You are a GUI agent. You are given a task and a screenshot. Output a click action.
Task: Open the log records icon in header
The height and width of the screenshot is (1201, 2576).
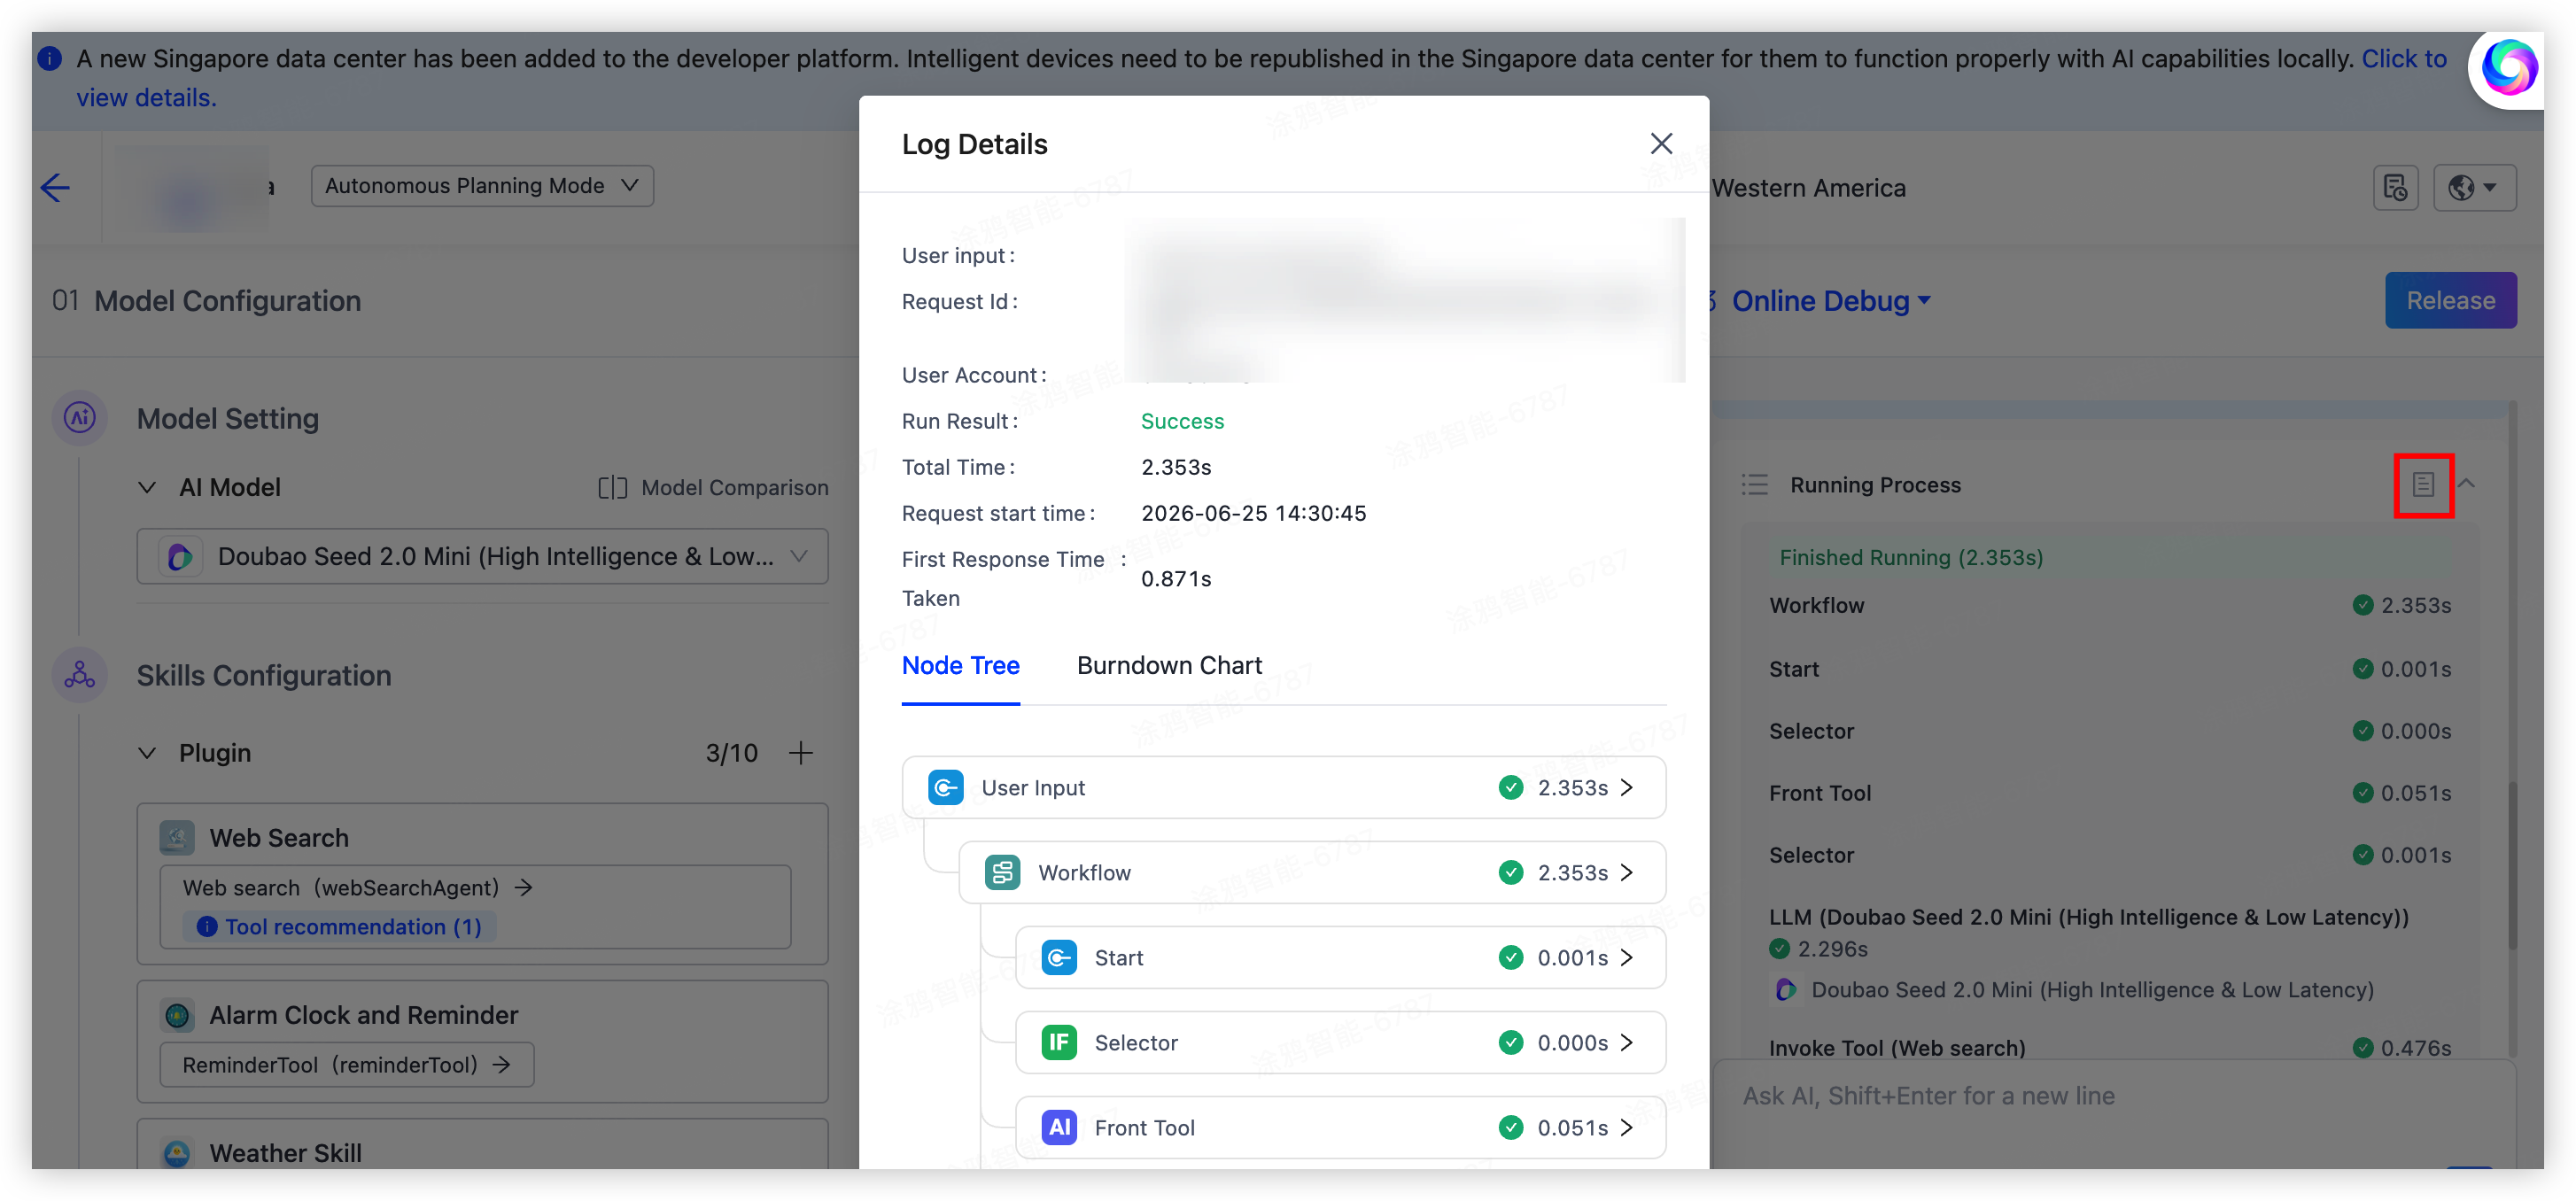coord(2395,187)
